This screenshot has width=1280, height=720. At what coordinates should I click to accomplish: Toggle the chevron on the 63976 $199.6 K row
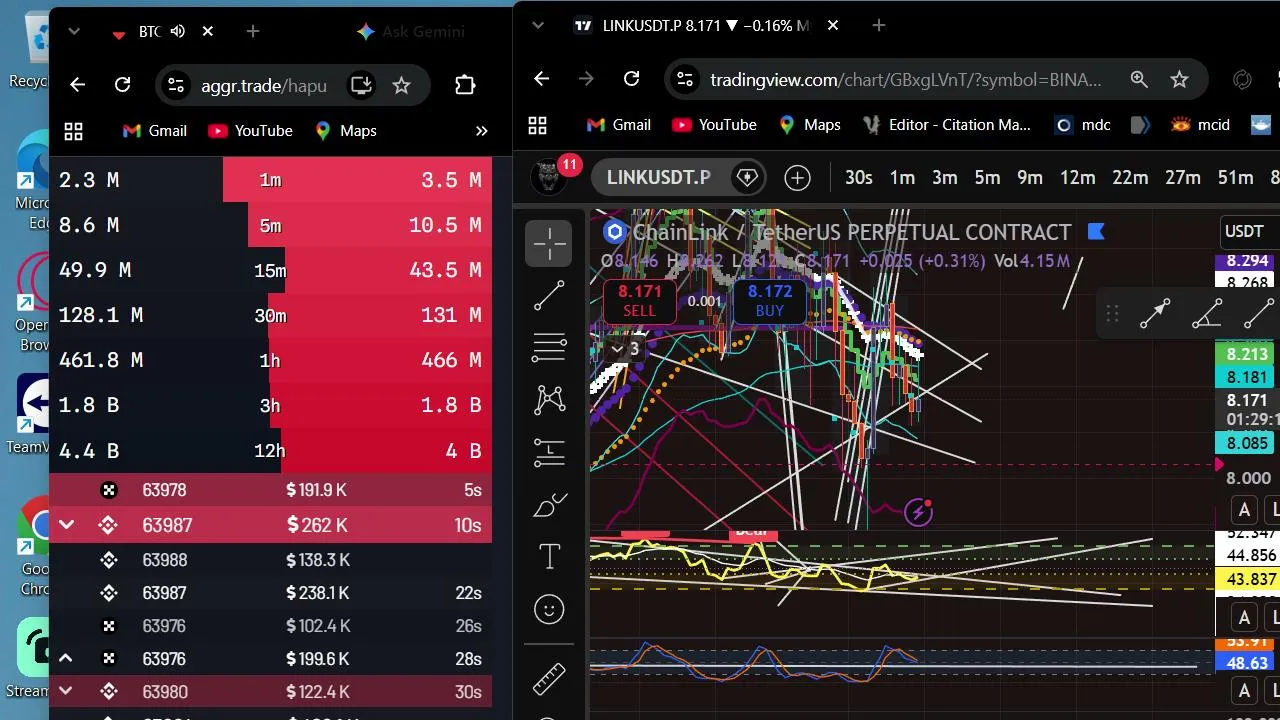click(66, 659)
